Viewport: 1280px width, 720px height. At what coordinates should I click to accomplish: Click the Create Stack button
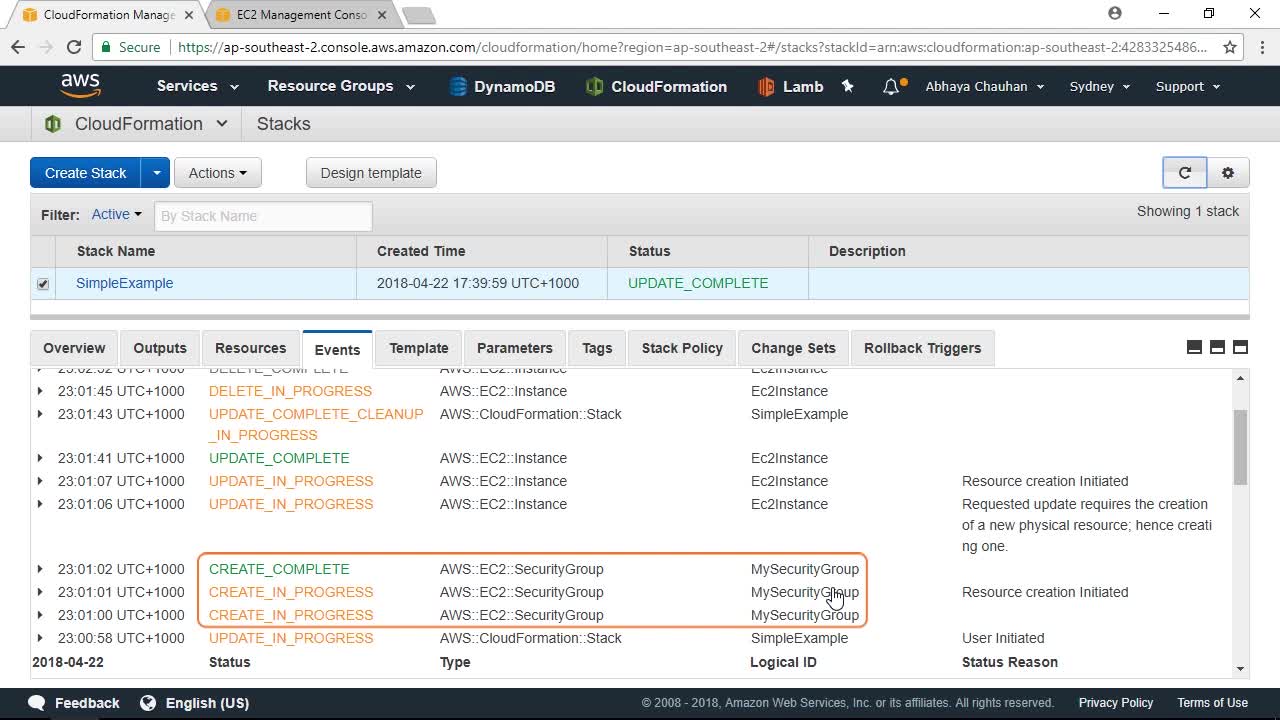(x=85, y=172)
